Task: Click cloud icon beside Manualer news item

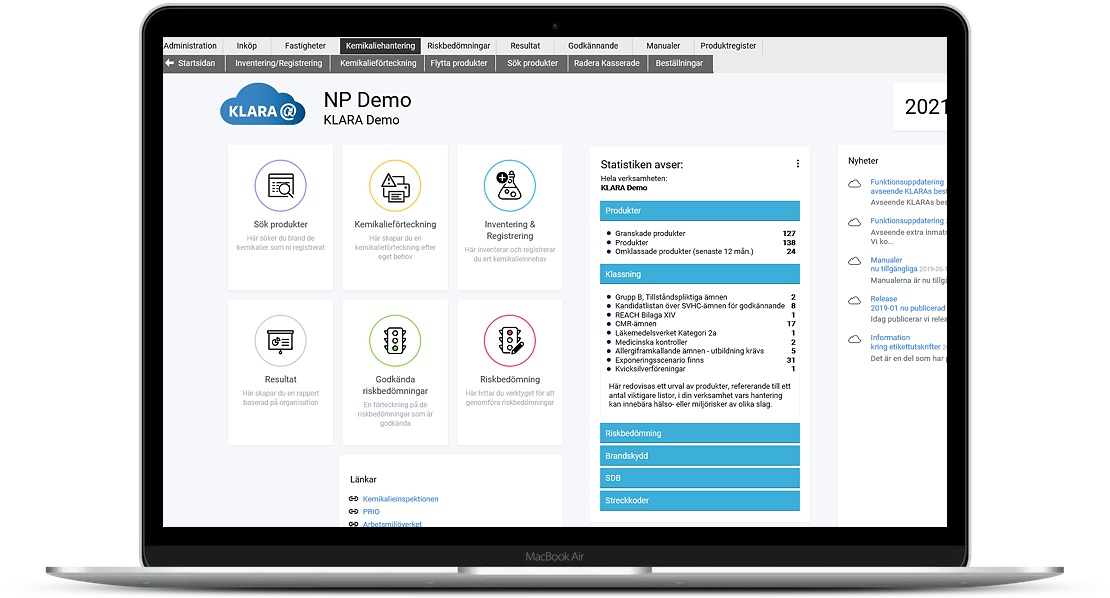Action: [x=854, y=262]
